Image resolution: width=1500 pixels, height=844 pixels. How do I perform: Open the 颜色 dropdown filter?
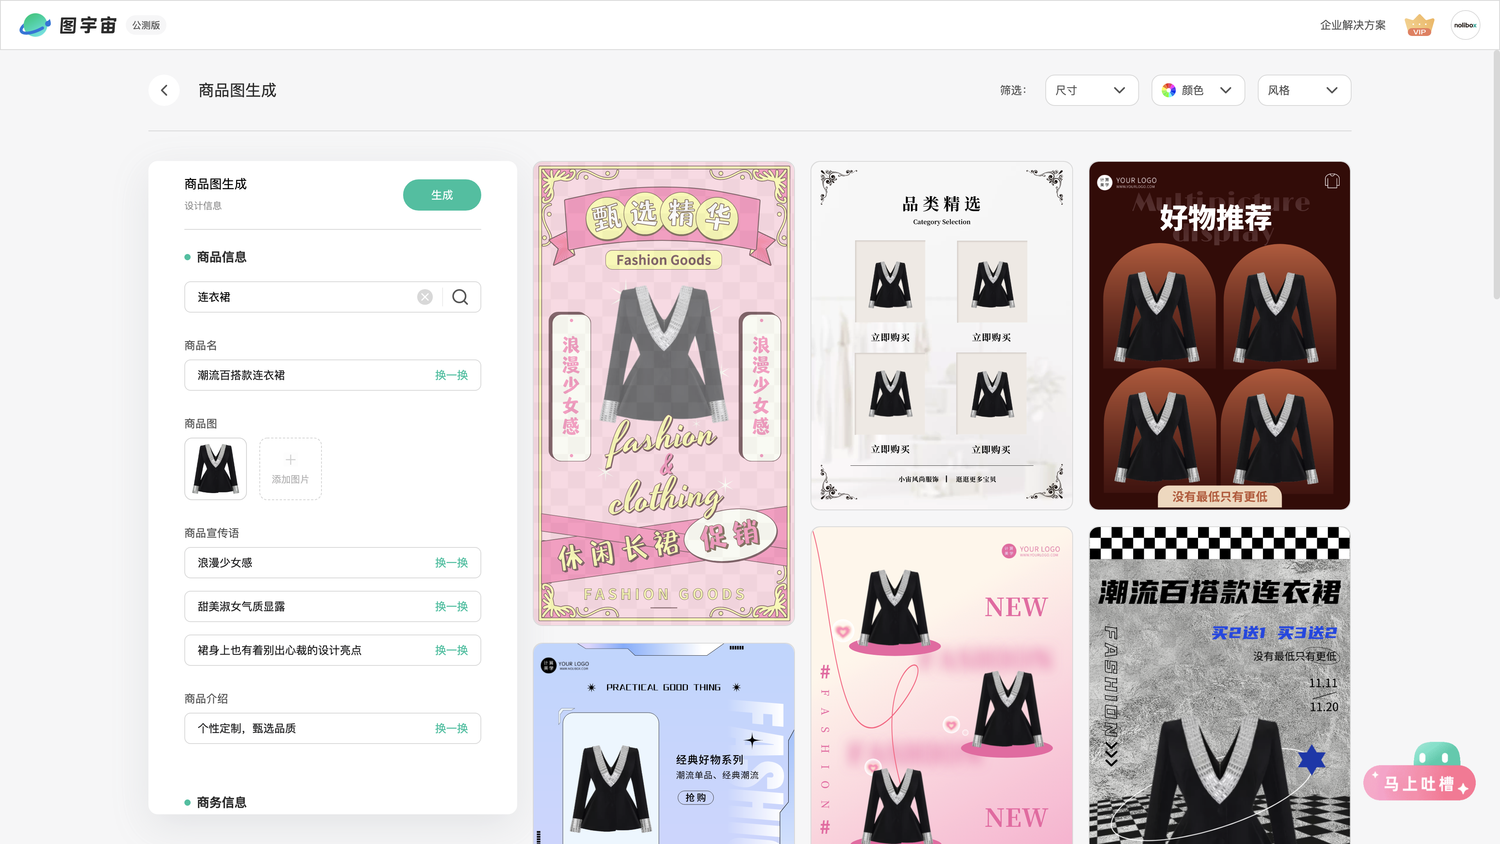click(x=1198, y=90)
